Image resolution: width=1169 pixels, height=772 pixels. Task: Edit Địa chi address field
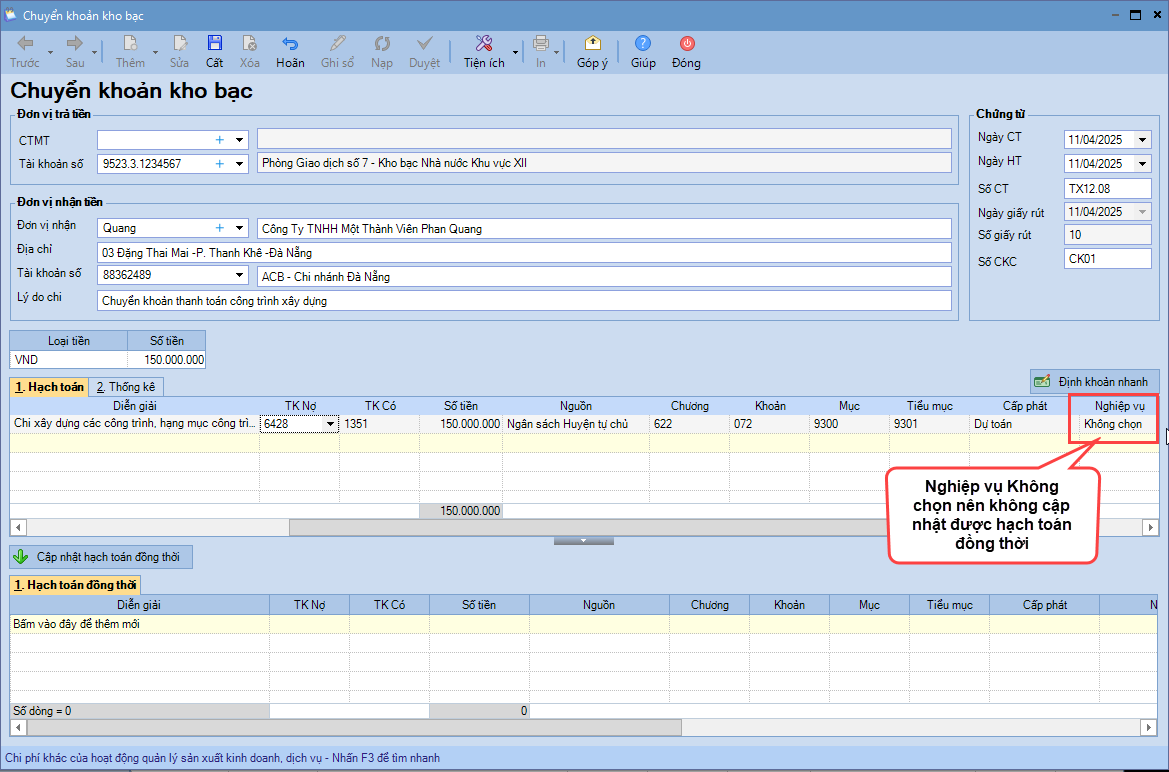click(x=524, y=252)
